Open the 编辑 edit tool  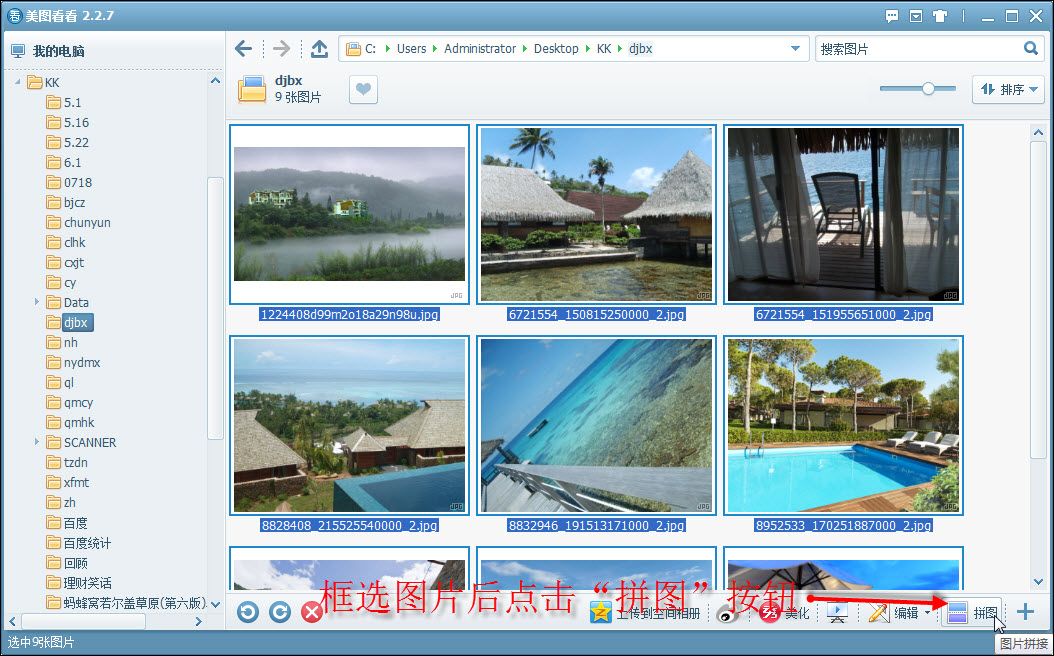tap(893, 612)
